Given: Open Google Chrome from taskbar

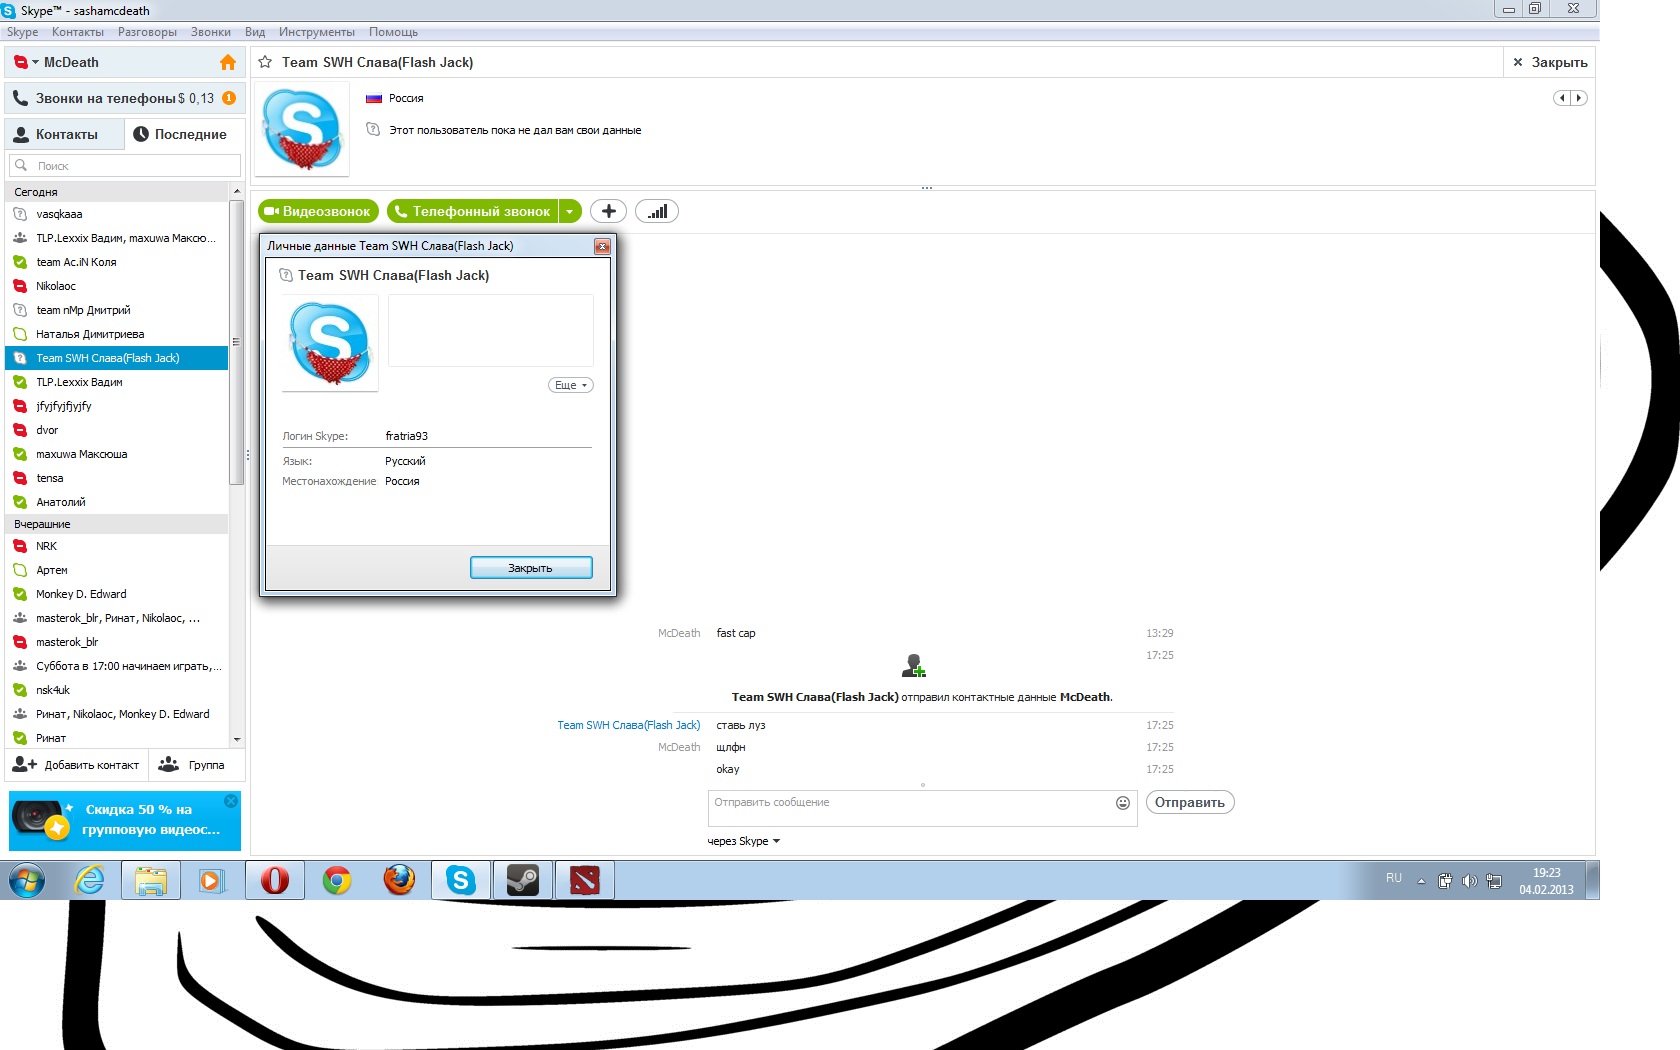Looking at the screenshot, I should pyautogui.click(x=337, y=880).
